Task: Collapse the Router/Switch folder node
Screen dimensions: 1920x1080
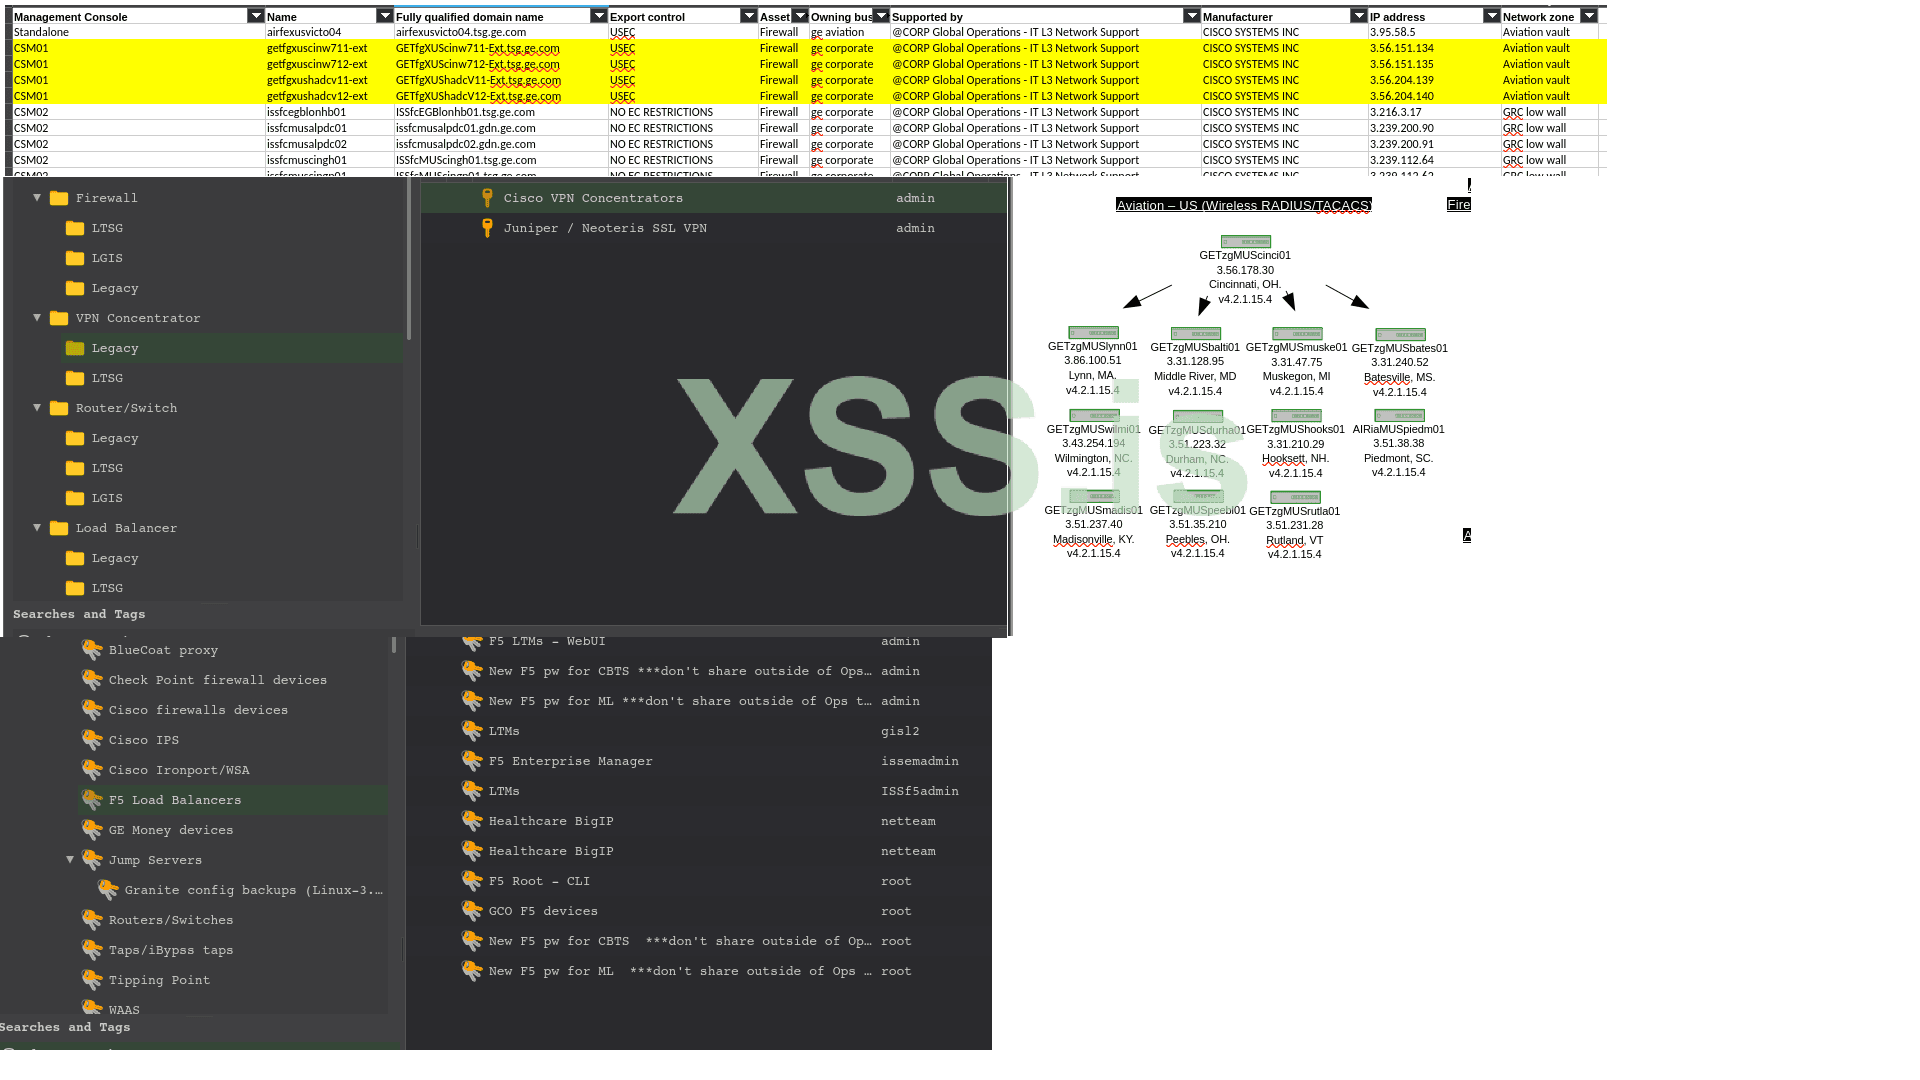Action: [37, 408]
